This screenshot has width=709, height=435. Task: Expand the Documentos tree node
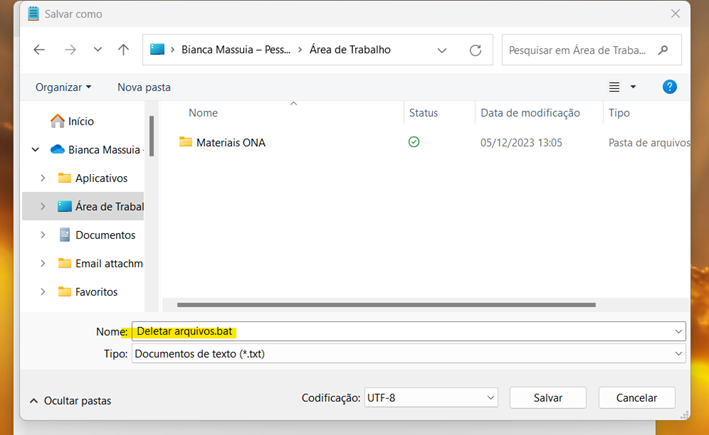click(x=42, y=235)
